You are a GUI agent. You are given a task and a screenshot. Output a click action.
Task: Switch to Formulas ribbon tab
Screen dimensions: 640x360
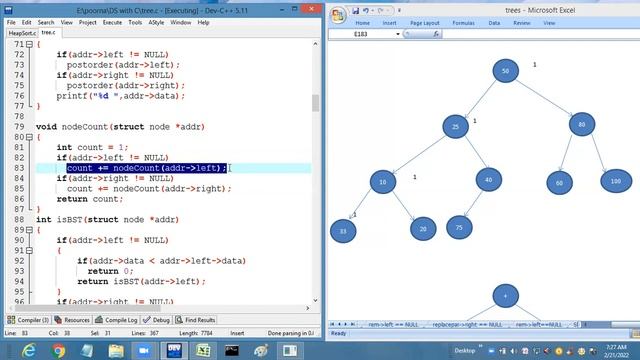(463, 23)
